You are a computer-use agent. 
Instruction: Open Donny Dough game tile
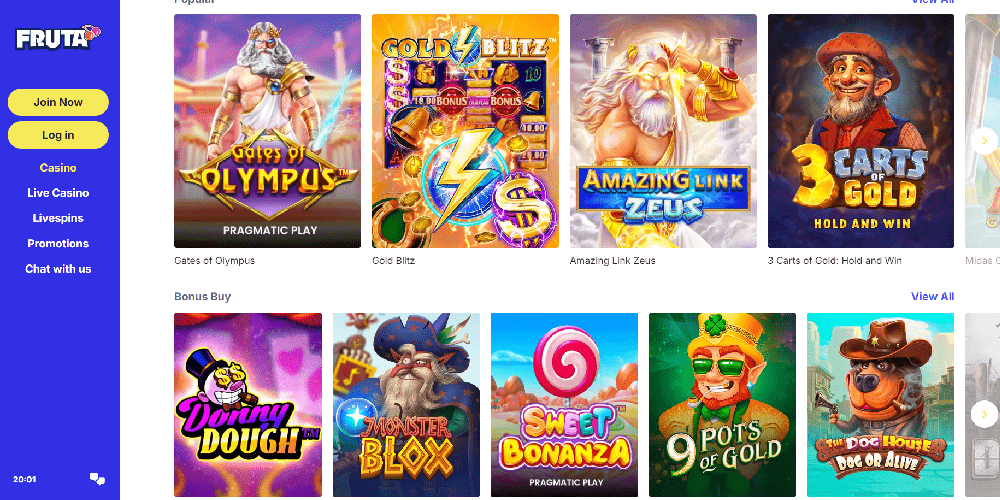click(248, 405)
